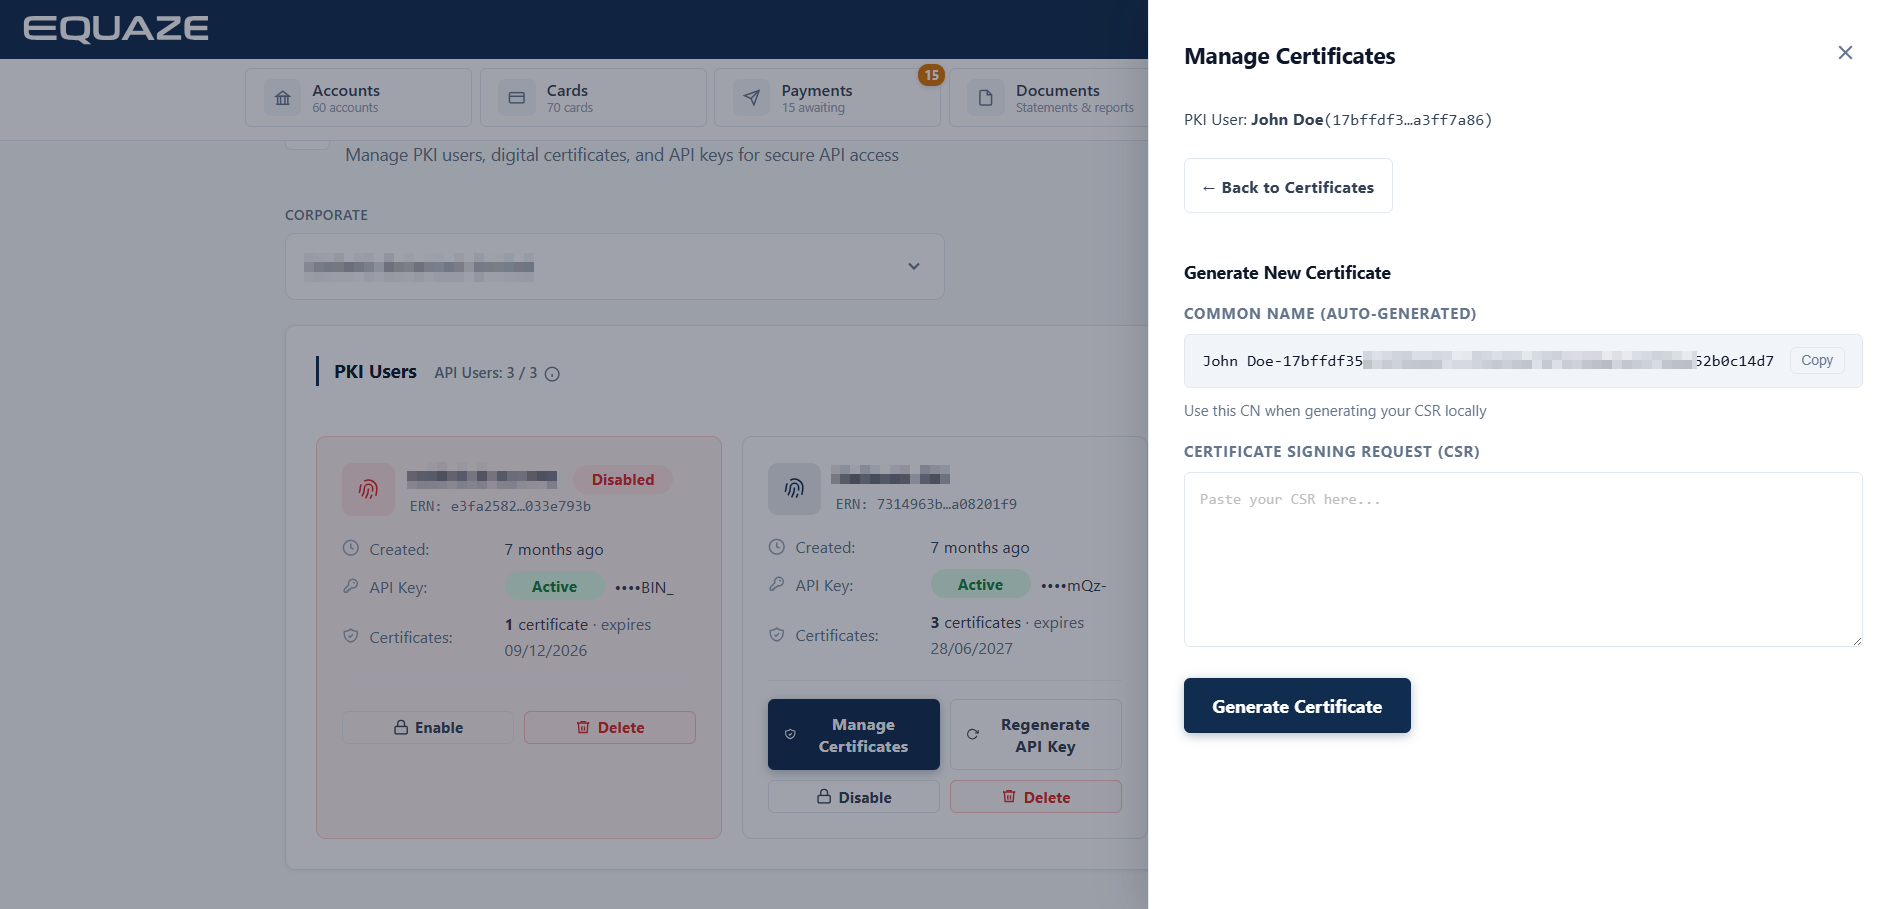Click the EQUAZE logo
Viewport: 1894px width, 909px height.
click(x=116, y=29)
